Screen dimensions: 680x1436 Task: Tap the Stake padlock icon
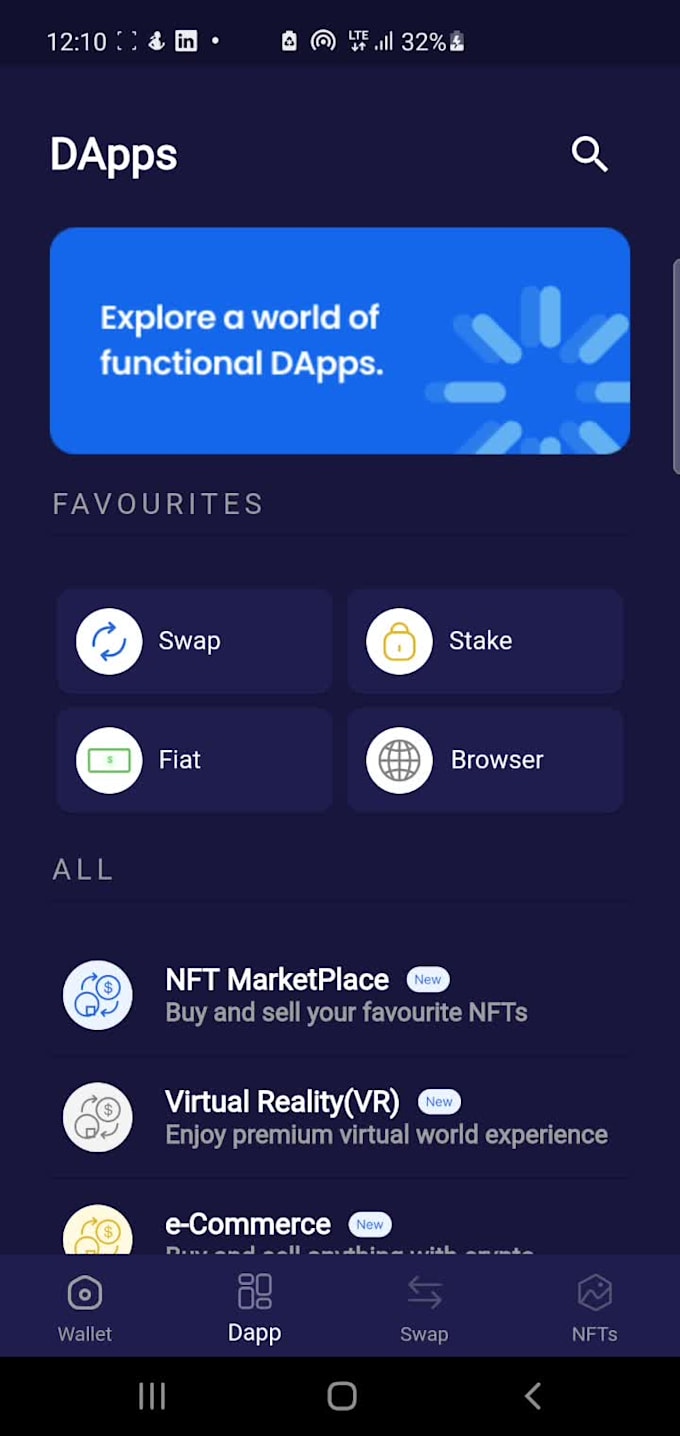pyautogui.click(x=399, y=641)
